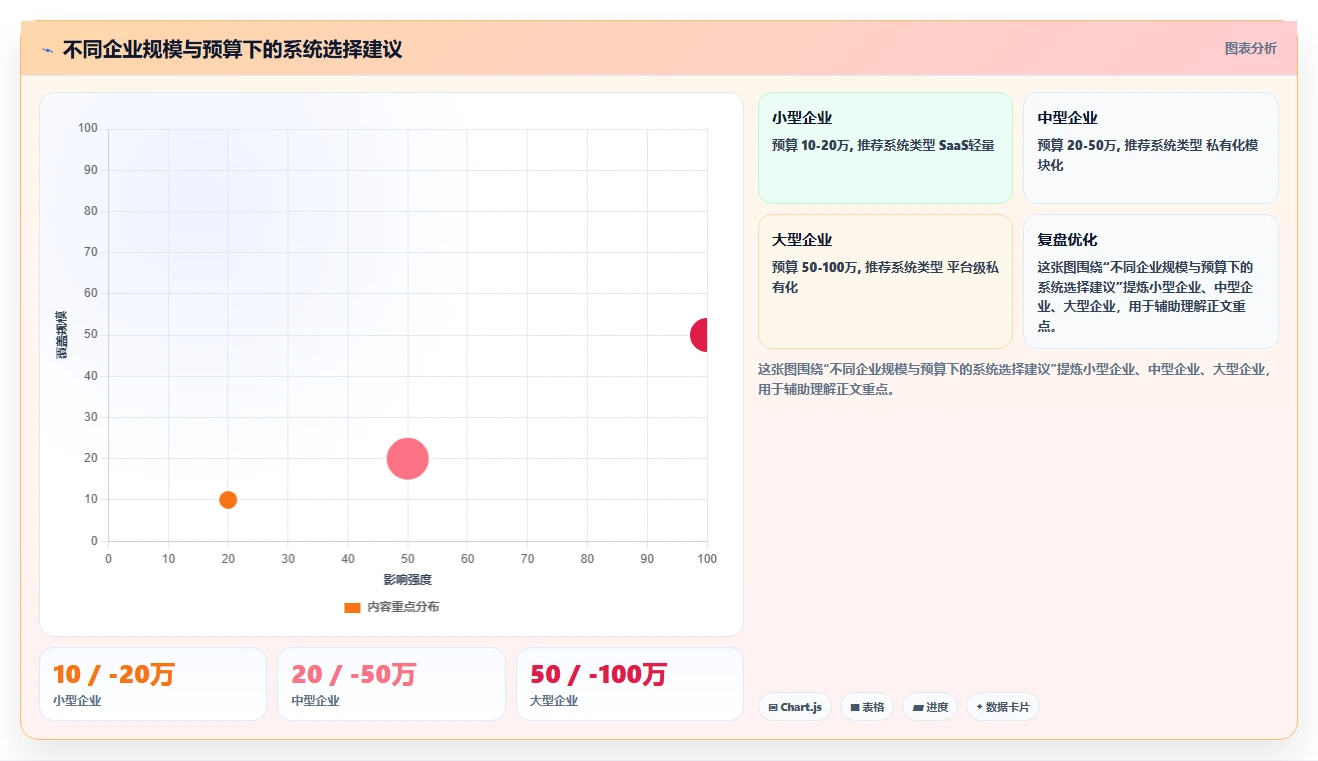Image resolution: width=1318 pixels, height=761 pixels.
Task: Toggle the 内容重点分布 legend swatch
Action: (x=352, y=607)
